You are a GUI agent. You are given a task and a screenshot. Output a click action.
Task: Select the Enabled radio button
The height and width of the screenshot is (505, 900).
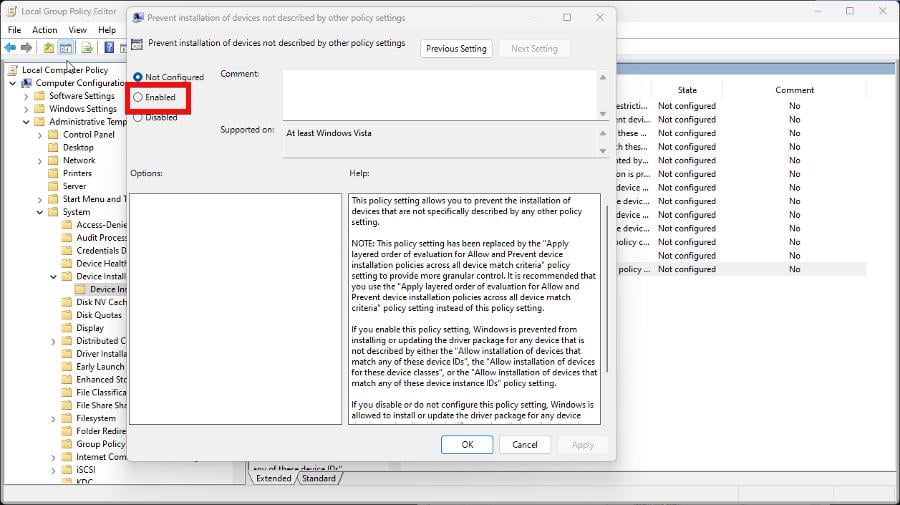[138, 98]
